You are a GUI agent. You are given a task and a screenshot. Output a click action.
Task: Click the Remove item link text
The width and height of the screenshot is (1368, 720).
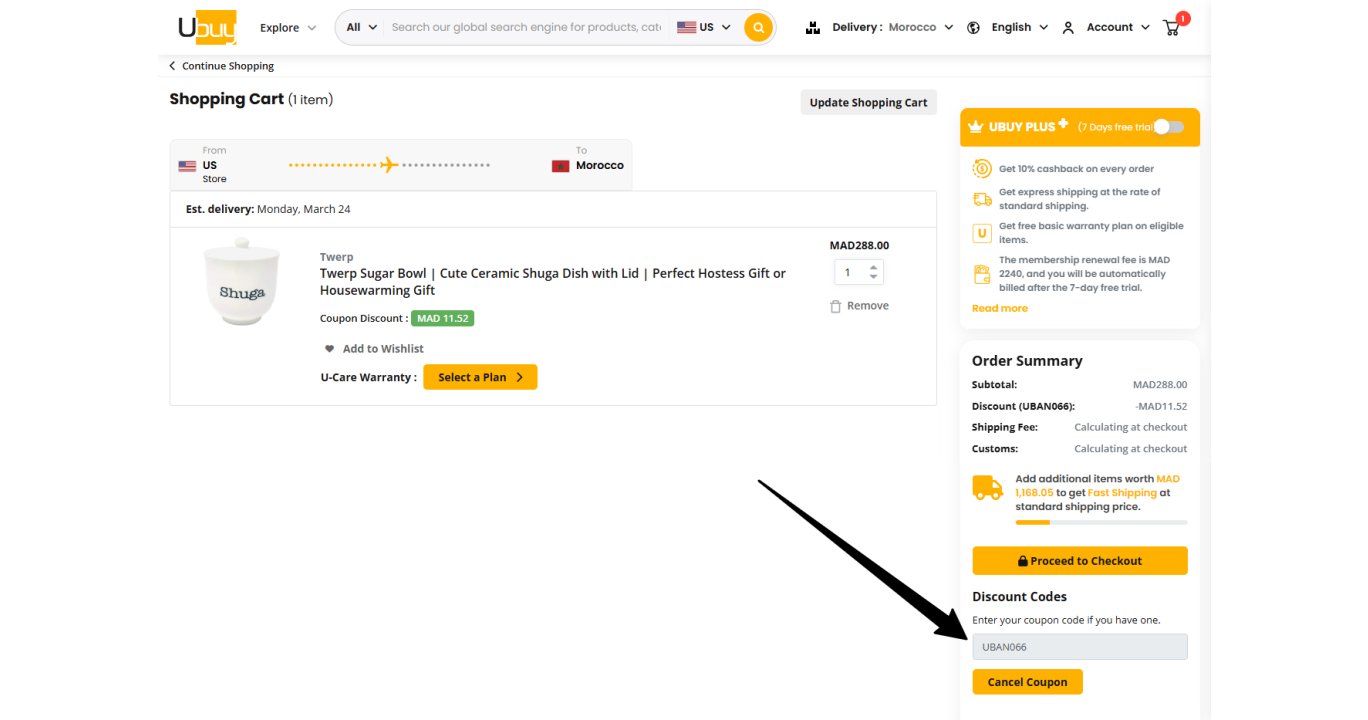(868, 306)
